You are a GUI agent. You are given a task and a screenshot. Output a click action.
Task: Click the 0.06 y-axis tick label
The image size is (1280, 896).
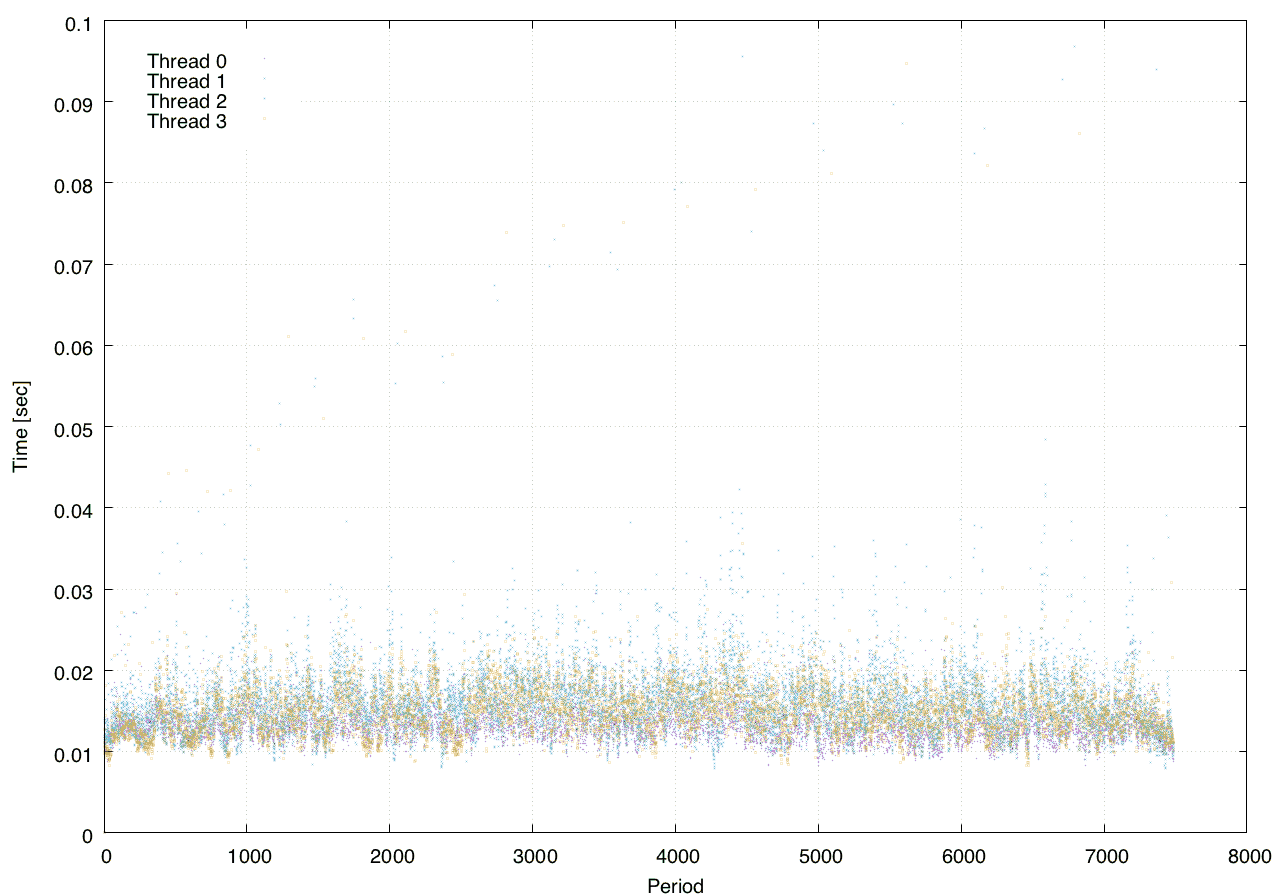point(72,347)
